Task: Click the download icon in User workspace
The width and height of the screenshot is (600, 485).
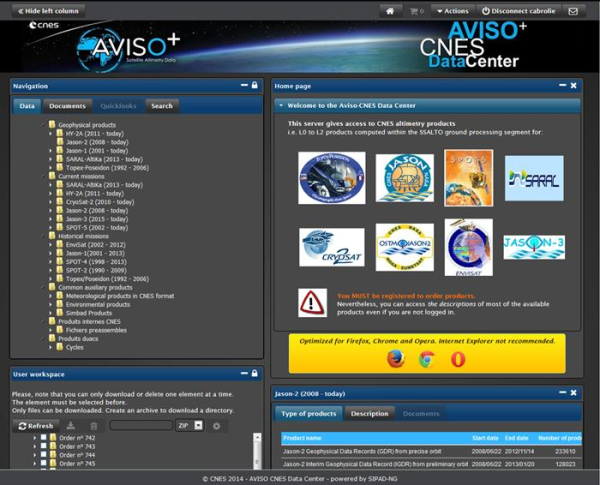Action: tap(71, 426)
